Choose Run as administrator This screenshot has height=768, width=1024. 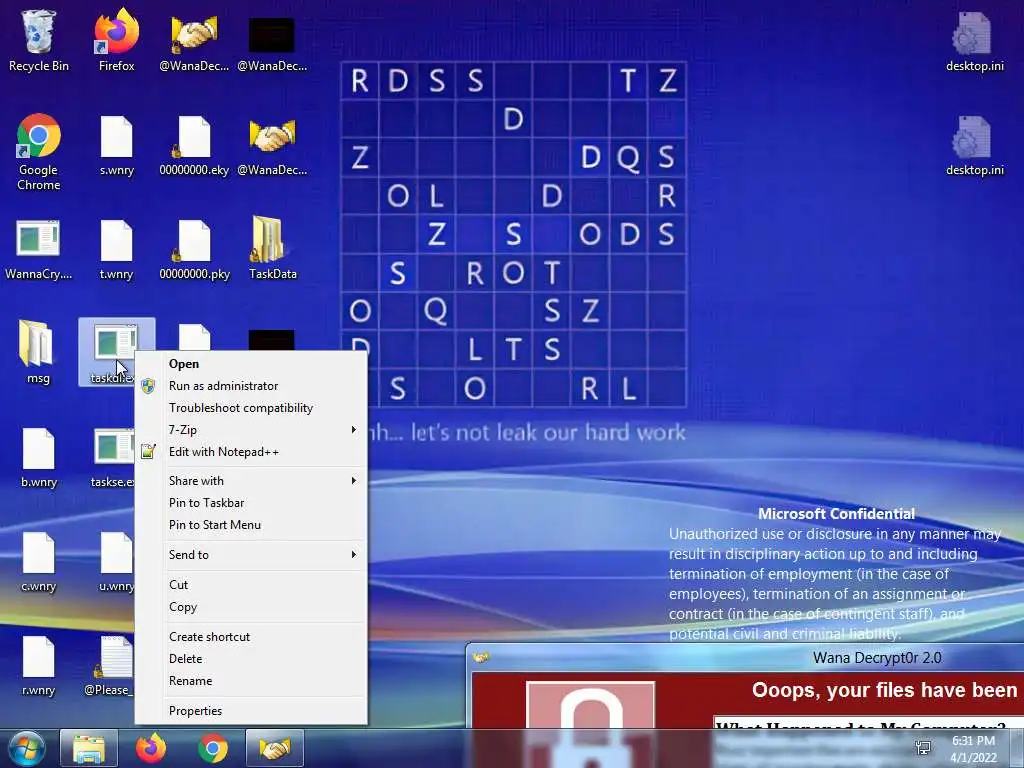coord(251,386)
